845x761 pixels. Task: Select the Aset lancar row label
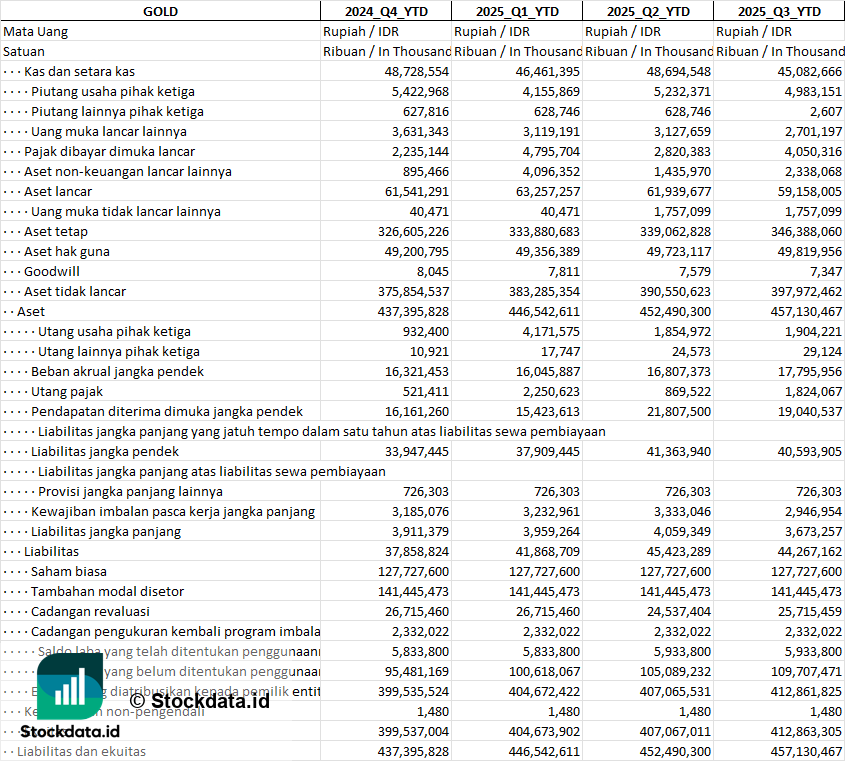pyautogui.click(x=58, y=191)
